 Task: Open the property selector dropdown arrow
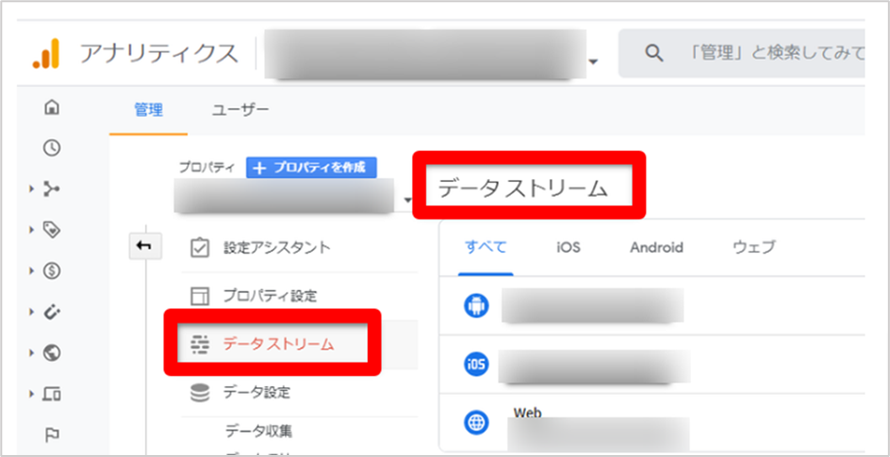click(407, 200)
